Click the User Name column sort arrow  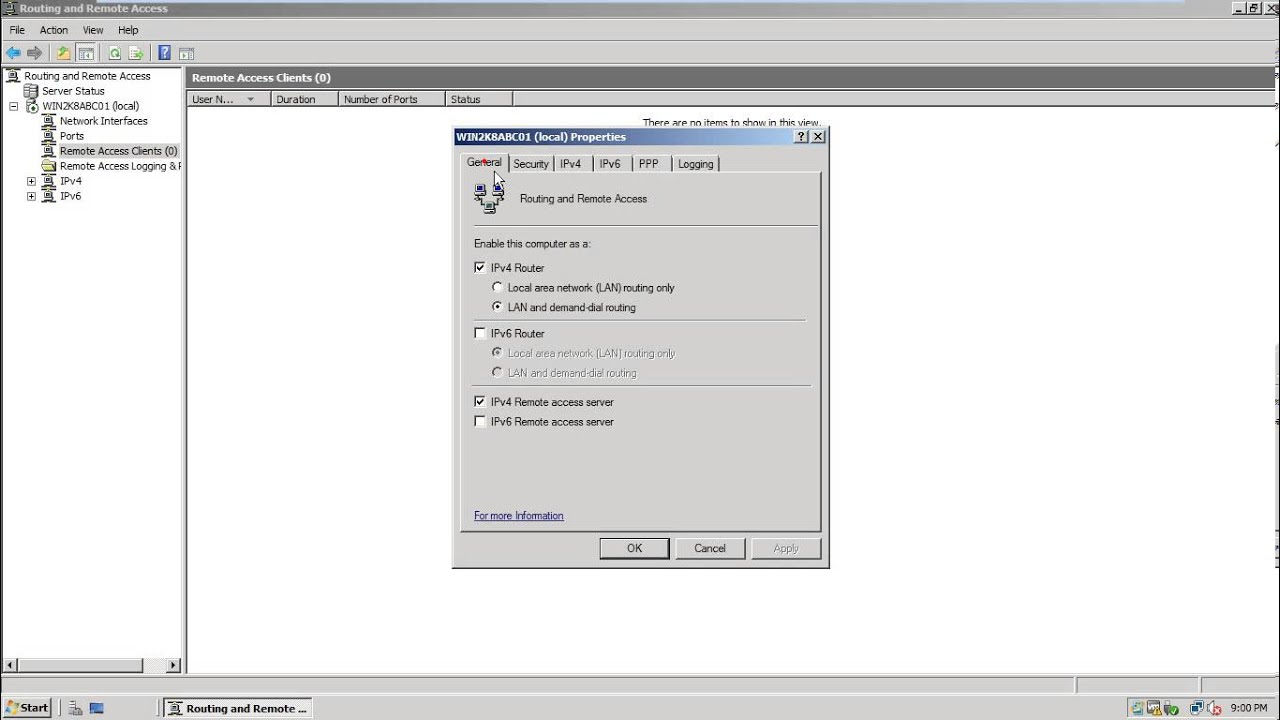pyautogui.click(x=250, y=99)
